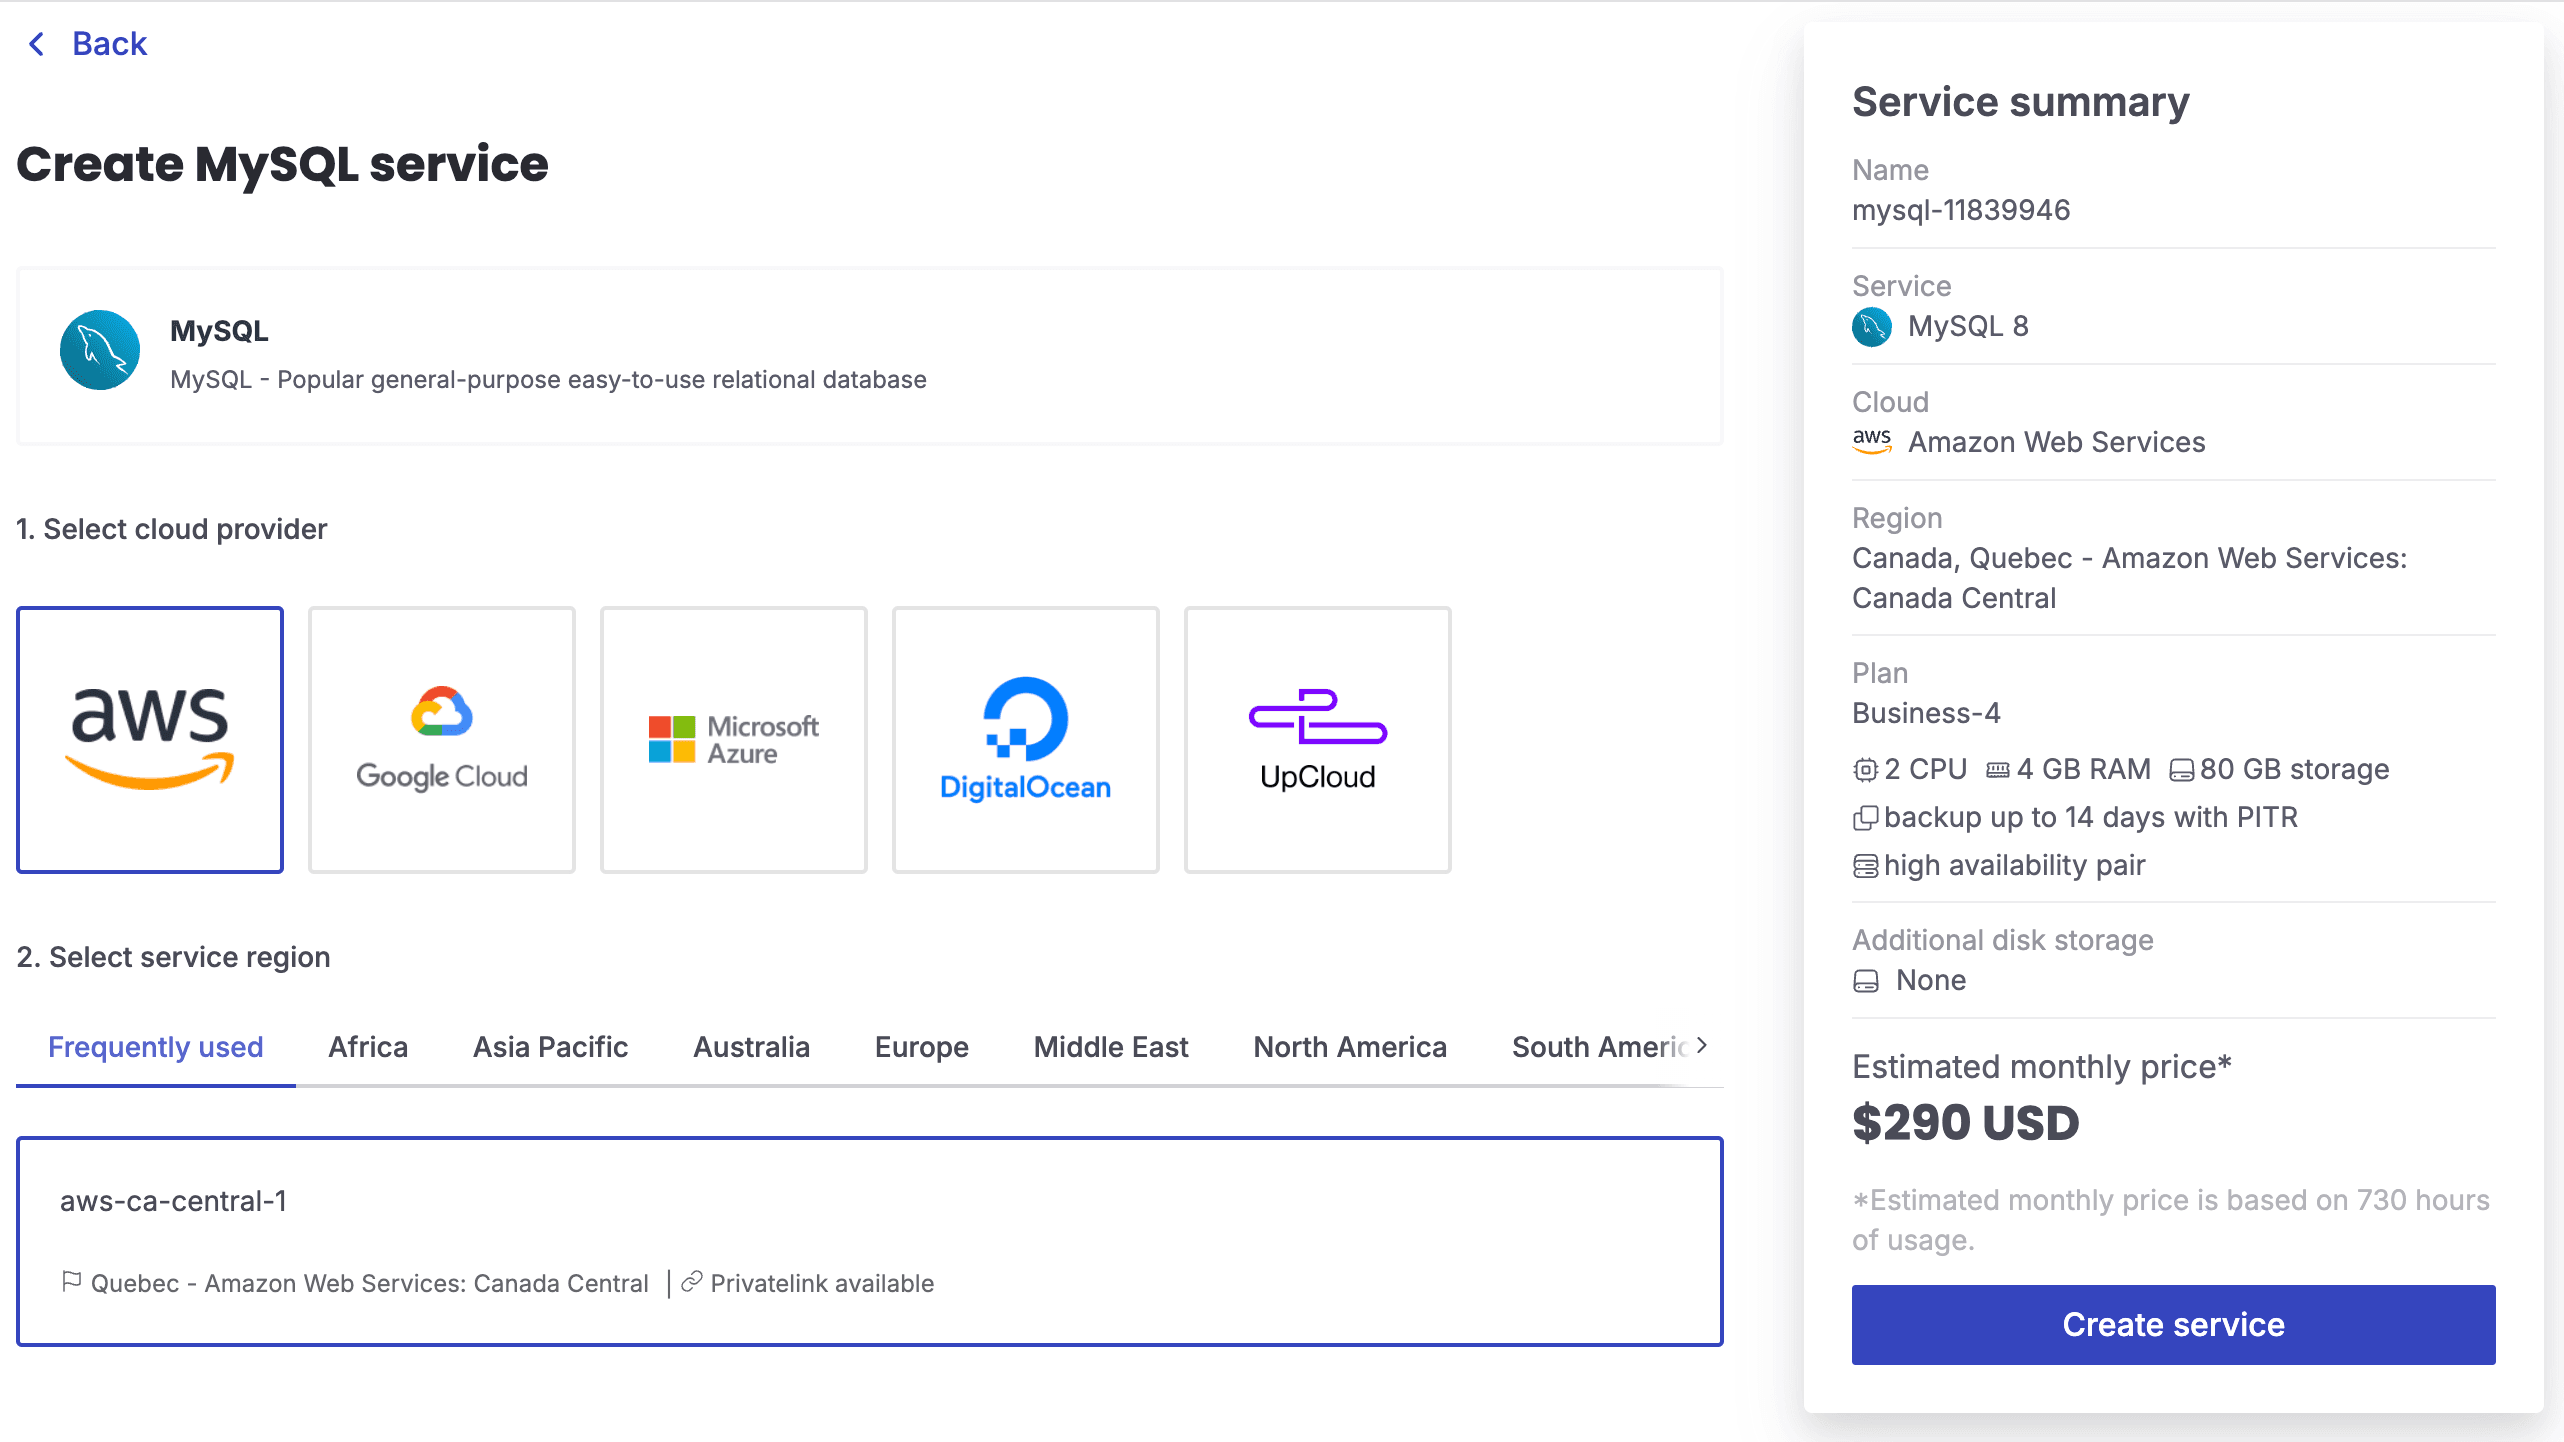The height and width of the screenshot is (1442, 2564).
Task: Switch to the Asia Pacific region tab
Action: (x=551, y=1047)
